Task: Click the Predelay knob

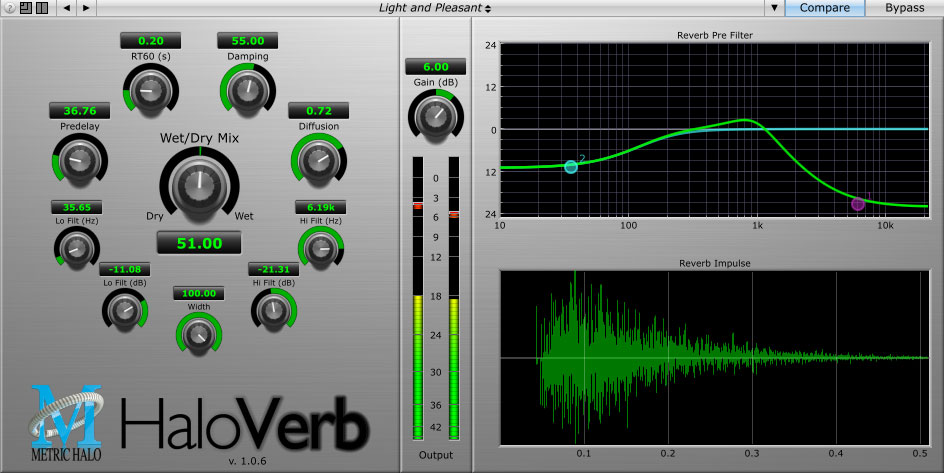Action: point(79,157)
